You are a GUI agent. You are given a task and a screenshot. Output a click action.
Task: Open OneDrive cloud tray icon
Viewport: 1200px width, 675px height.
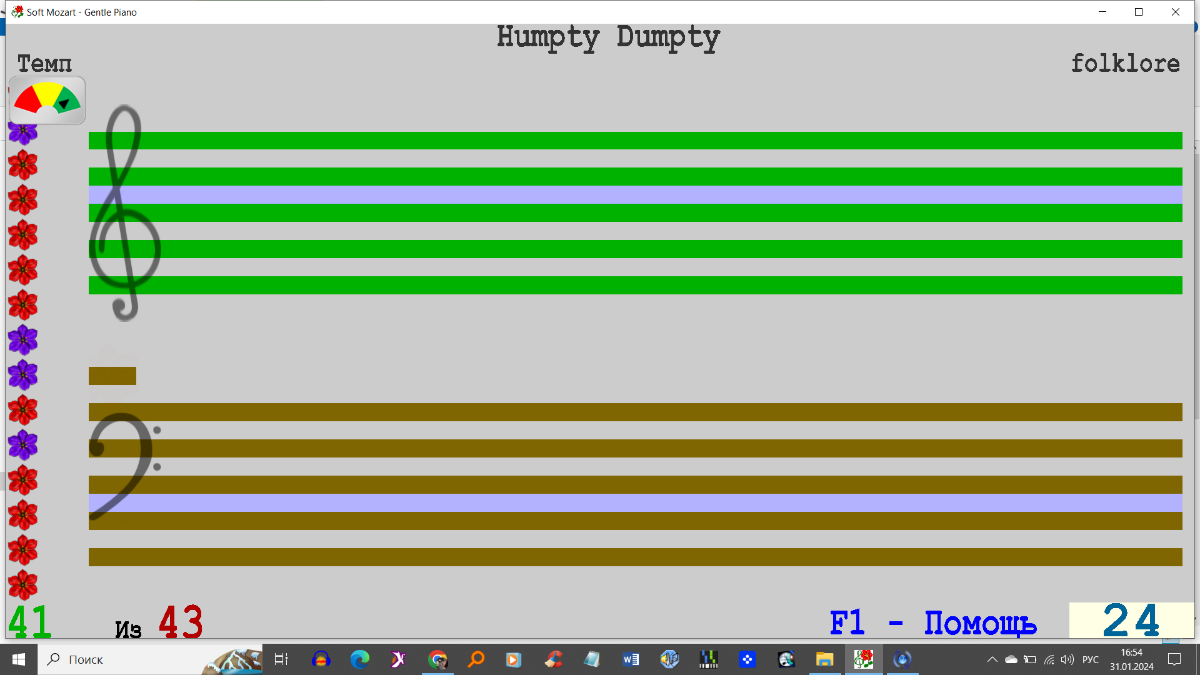click(x=1011, y=659)
